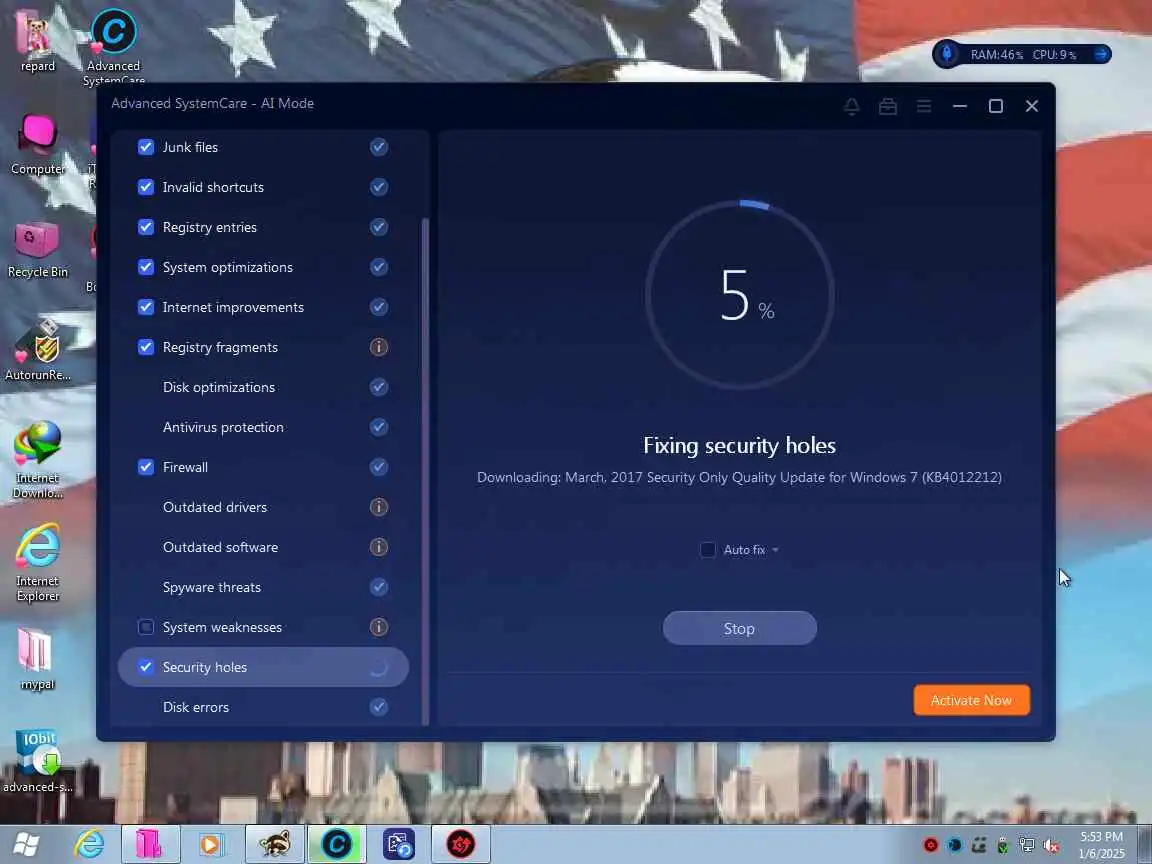Screen dimensions: 1152x864
Task: Open the raccoon icon taskbar app
Action: point(274,844)
